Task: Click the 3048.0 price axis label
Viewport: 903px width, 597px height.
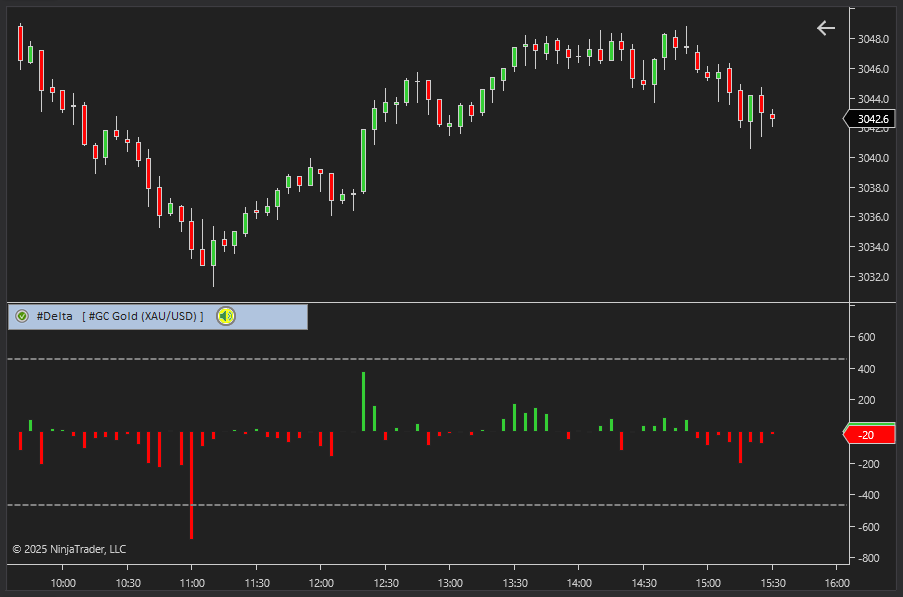Action: coord(873,39)
